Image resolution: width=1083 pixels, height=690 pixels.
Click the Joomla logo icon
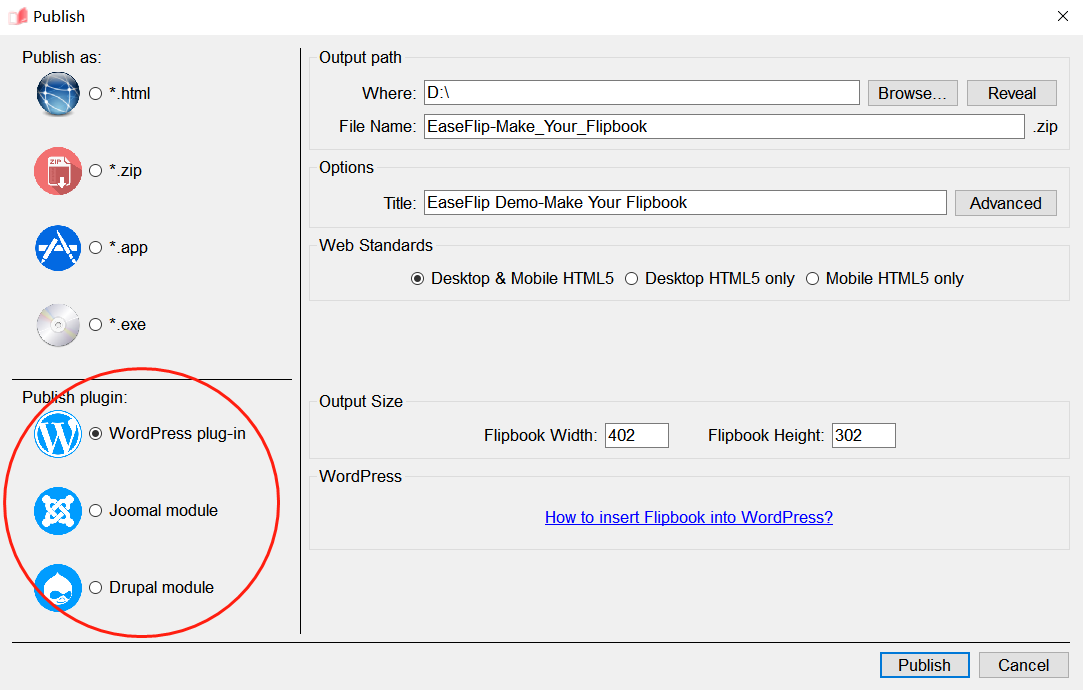pyautogui.click(x=57, y=511)
